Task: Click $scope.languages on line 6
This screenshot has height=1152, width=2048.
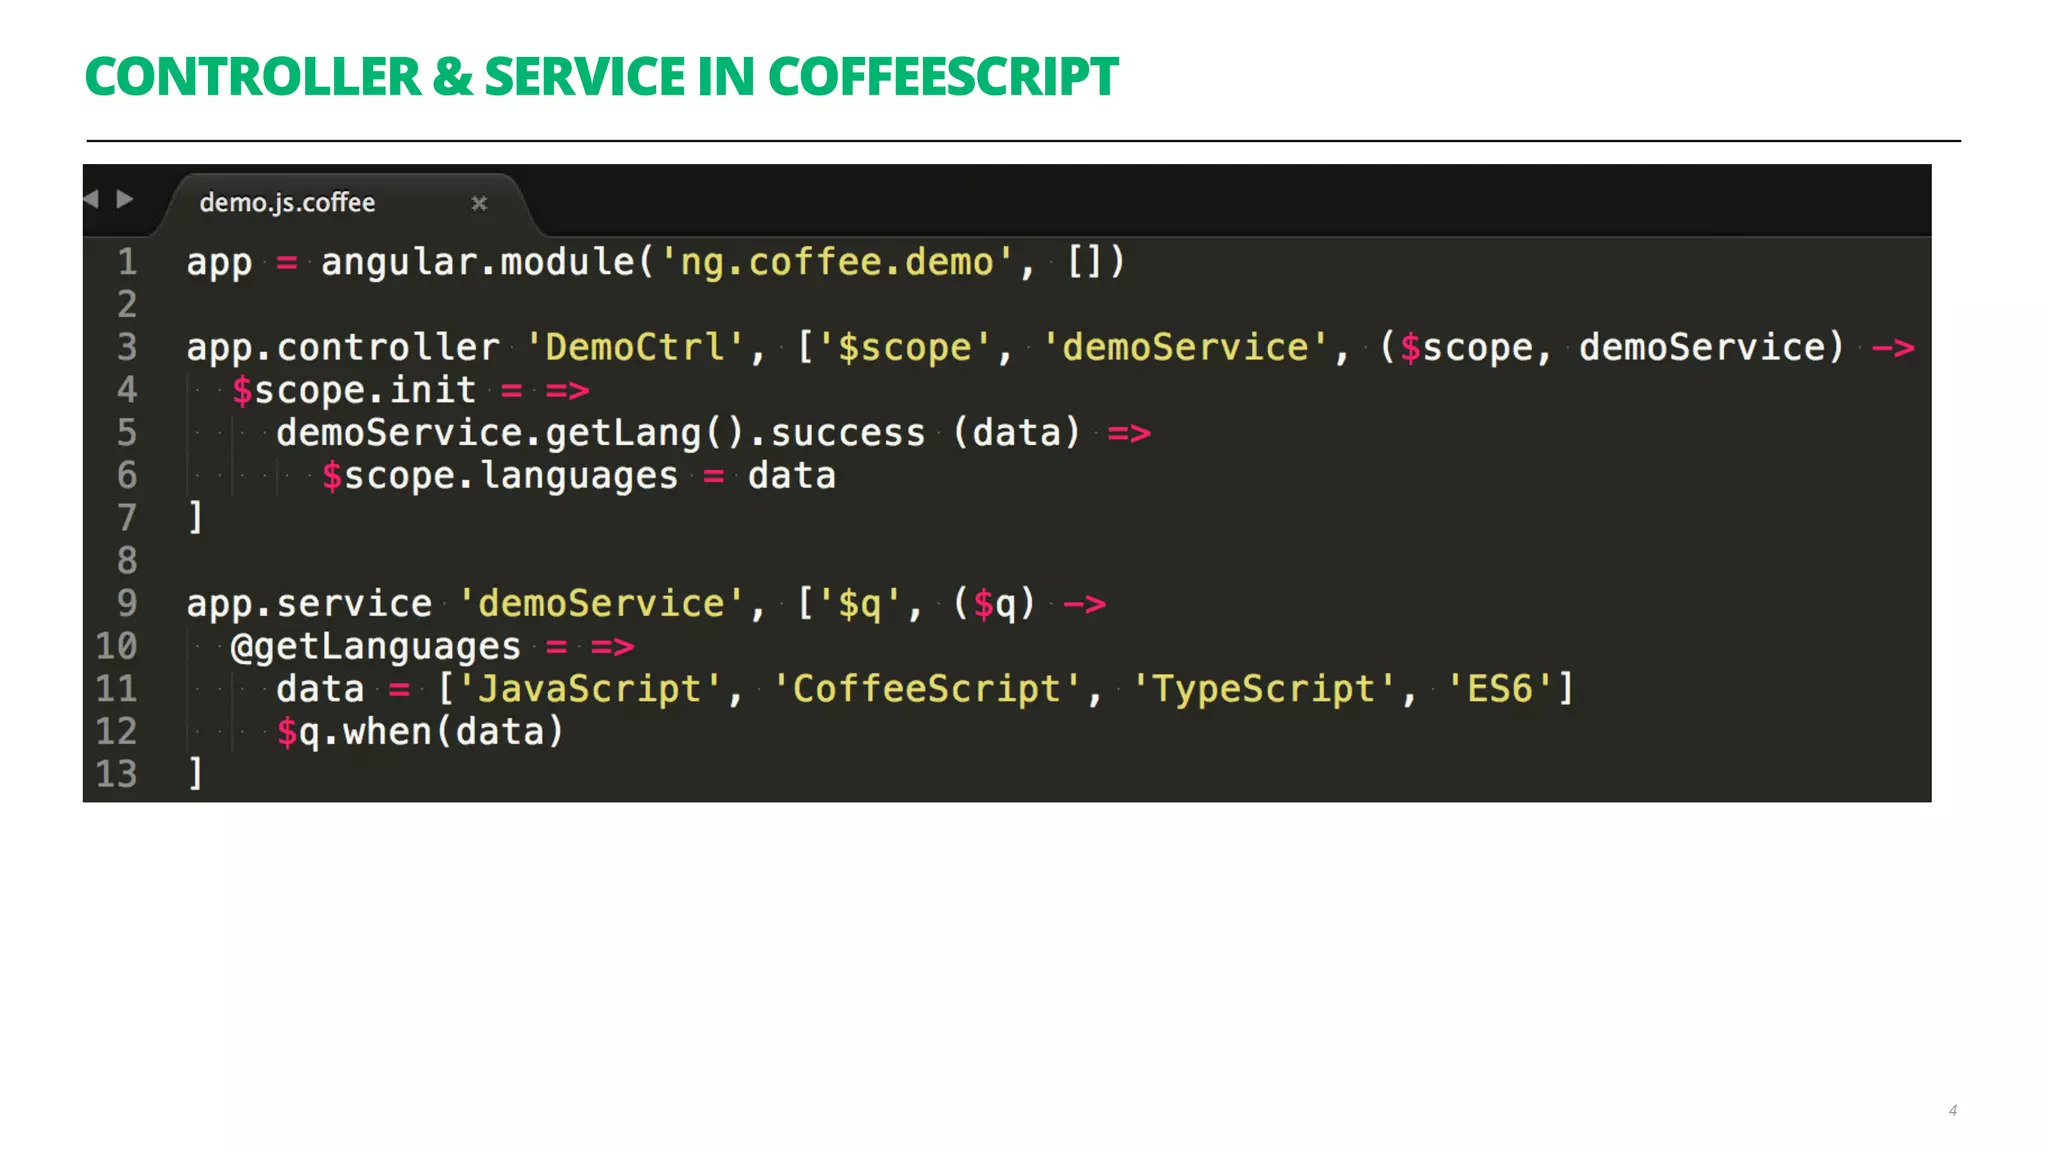Action: [x=500, y=476]
